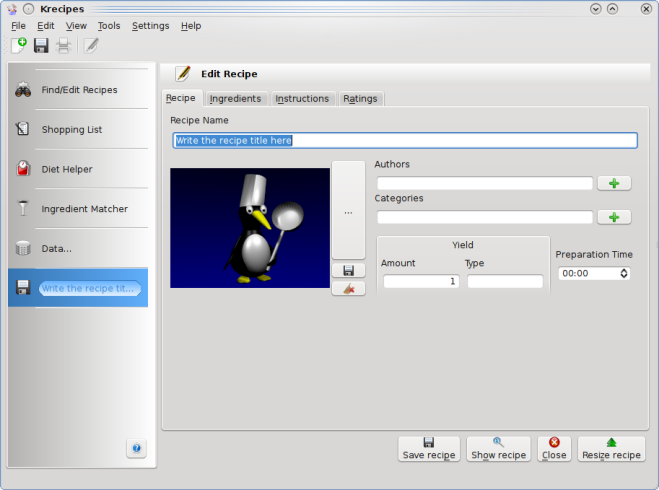Maximize the Krecipes window
The width and height of the screenshot is (659, 490).
[x=613, y=9]
